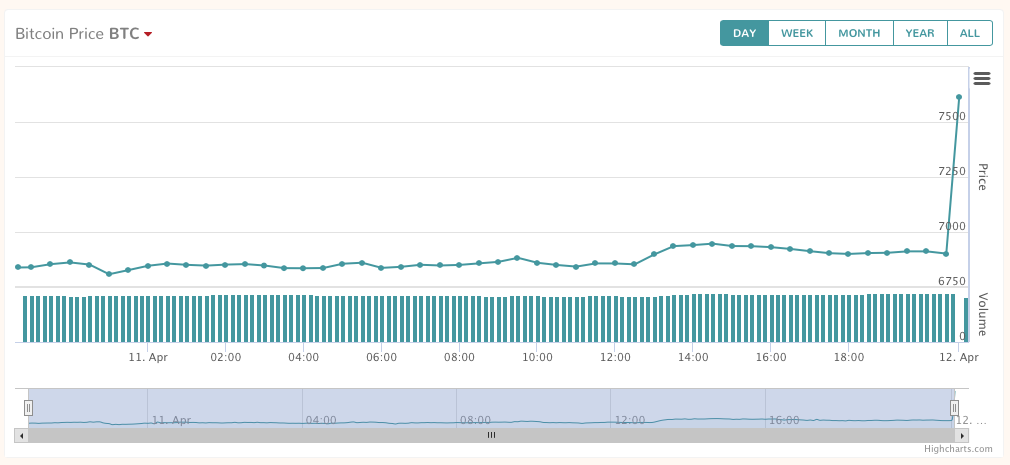
Task: Show the YEAR price range
Action: (920, 33)
